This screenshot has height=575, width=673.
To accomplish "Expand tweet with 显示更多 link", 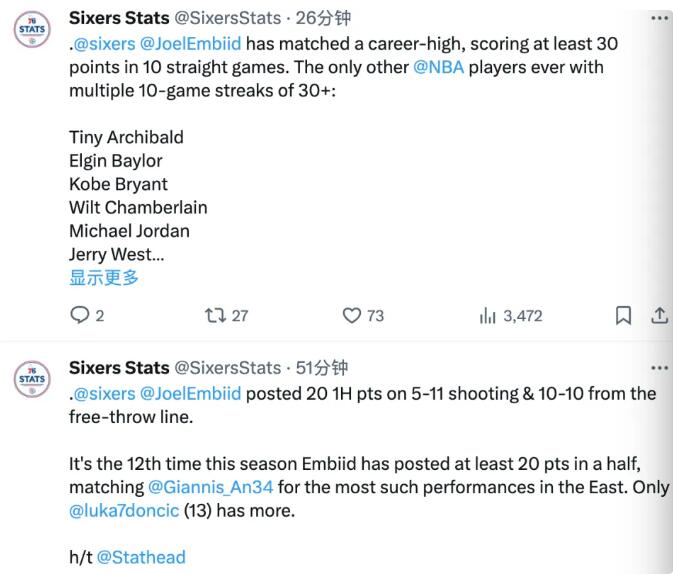I will 104,278.
